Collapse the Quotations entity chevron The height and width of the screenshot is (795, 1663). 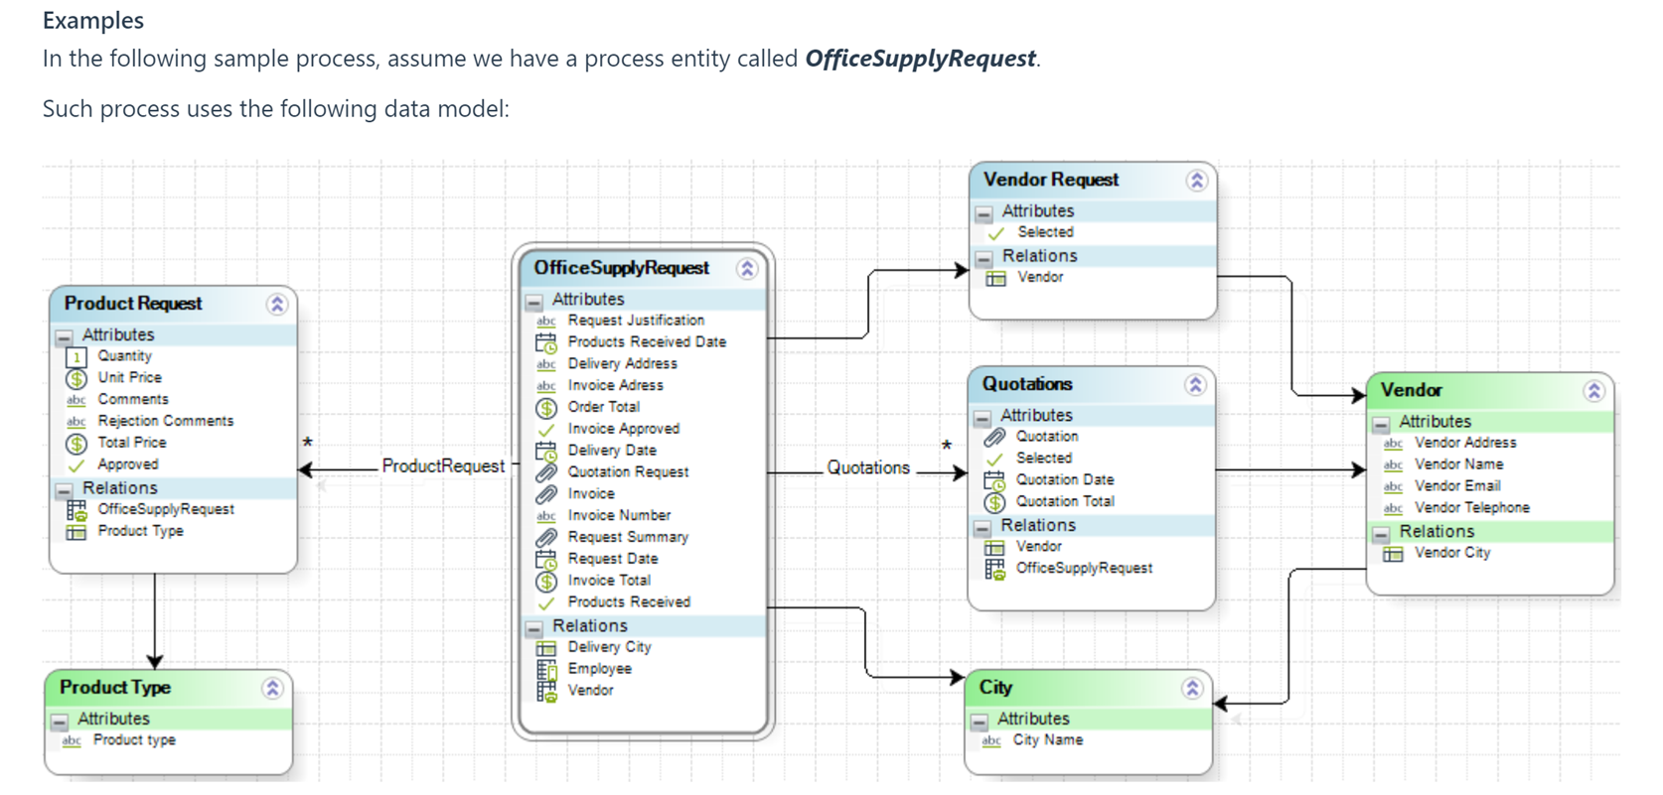pos(1195,385)
